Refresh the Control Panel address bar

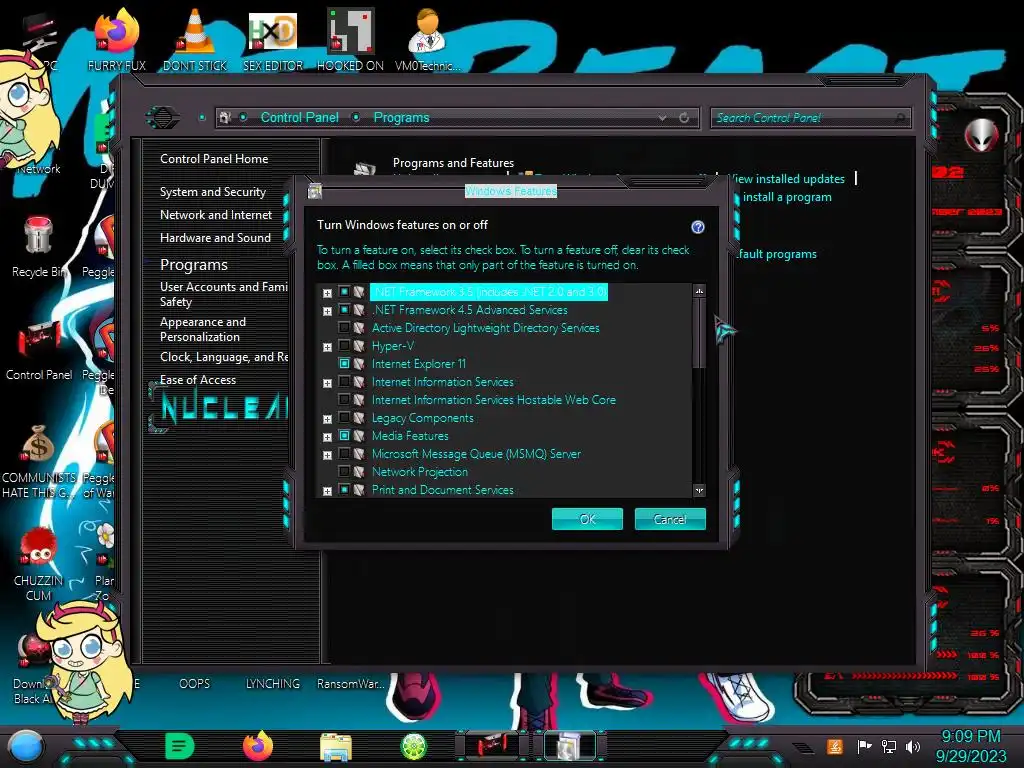click(x=684, y=118)
